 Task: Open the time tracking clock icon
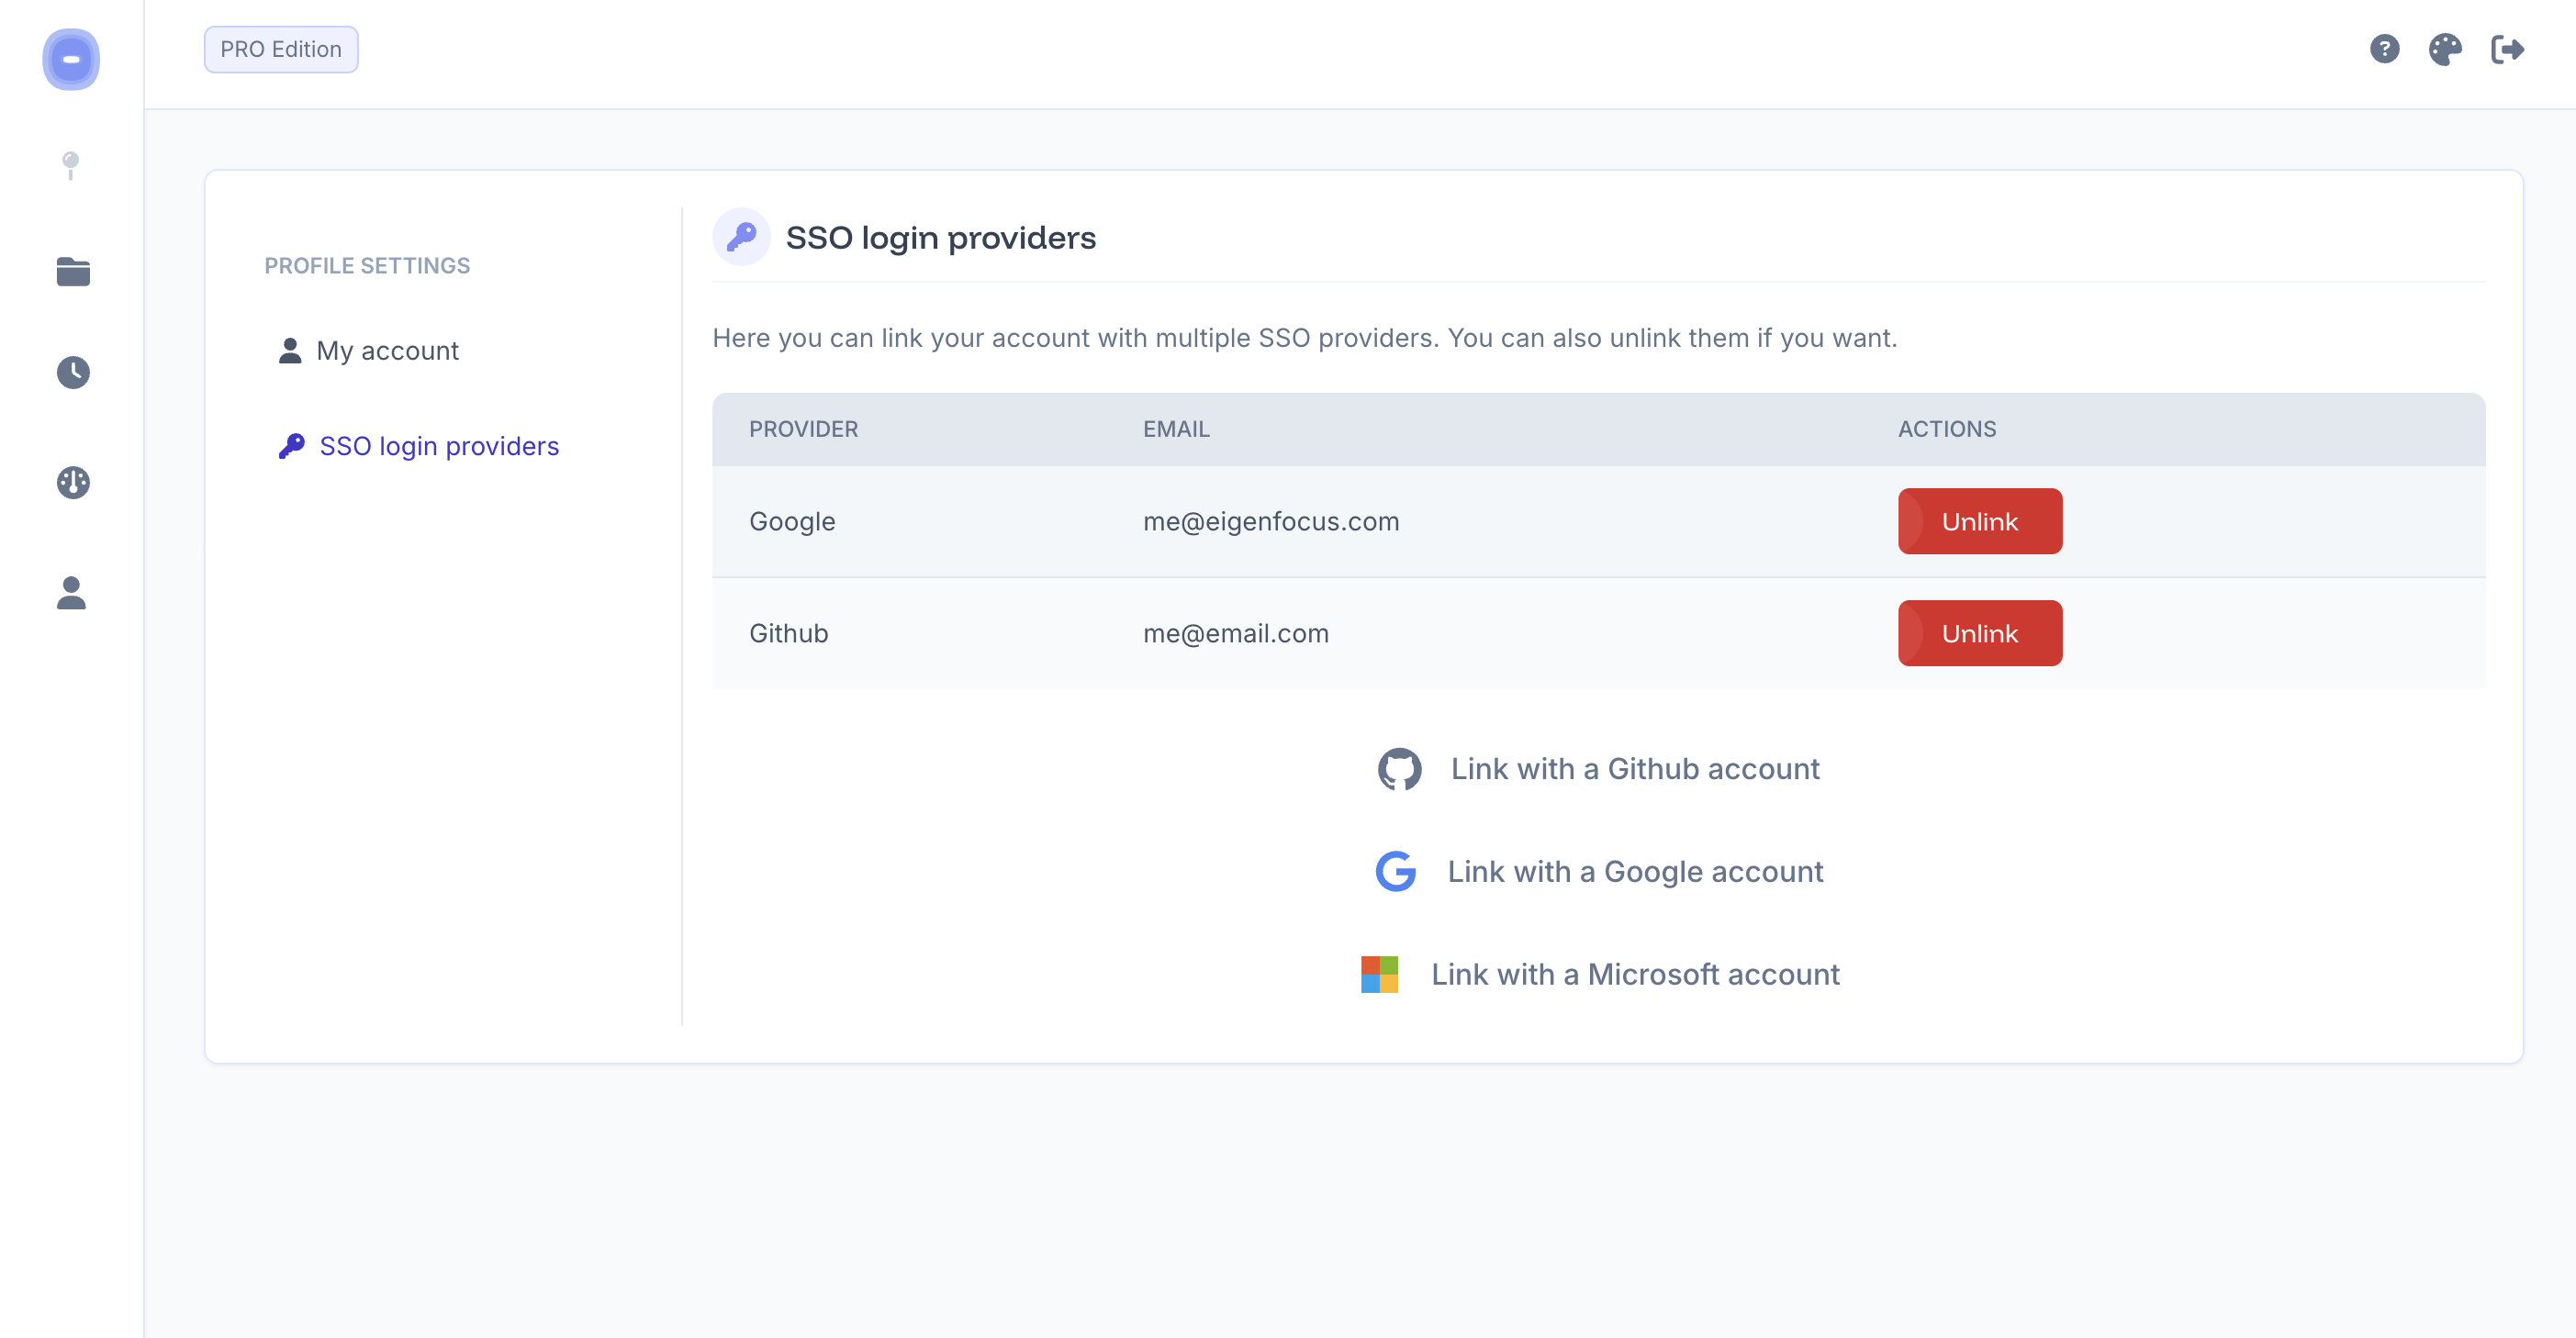[73, 373]
